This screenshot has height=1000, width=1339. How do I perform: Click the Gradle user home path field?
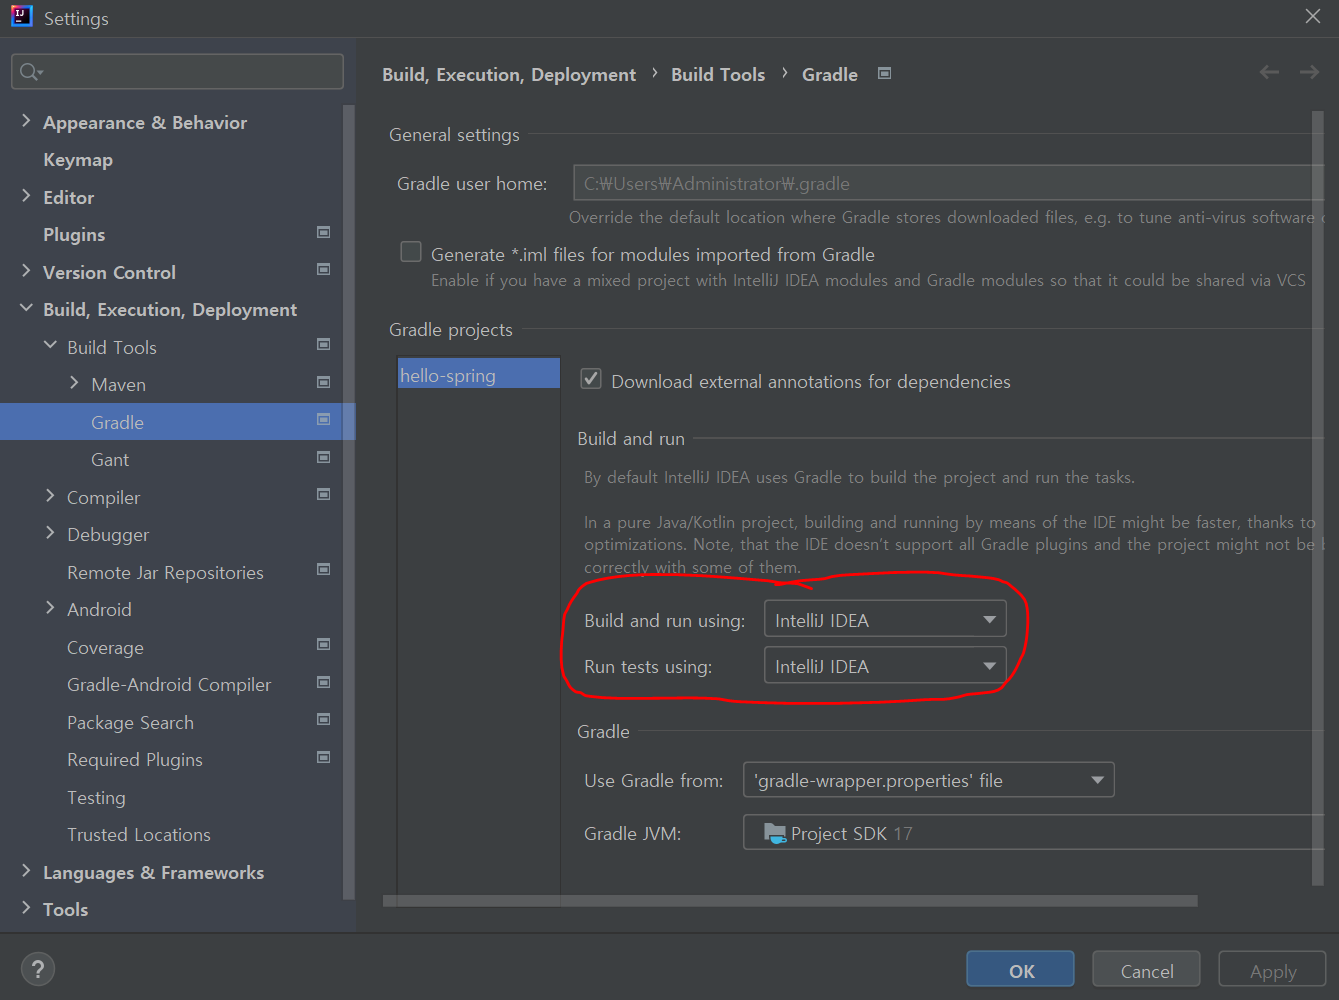point(948,183)
